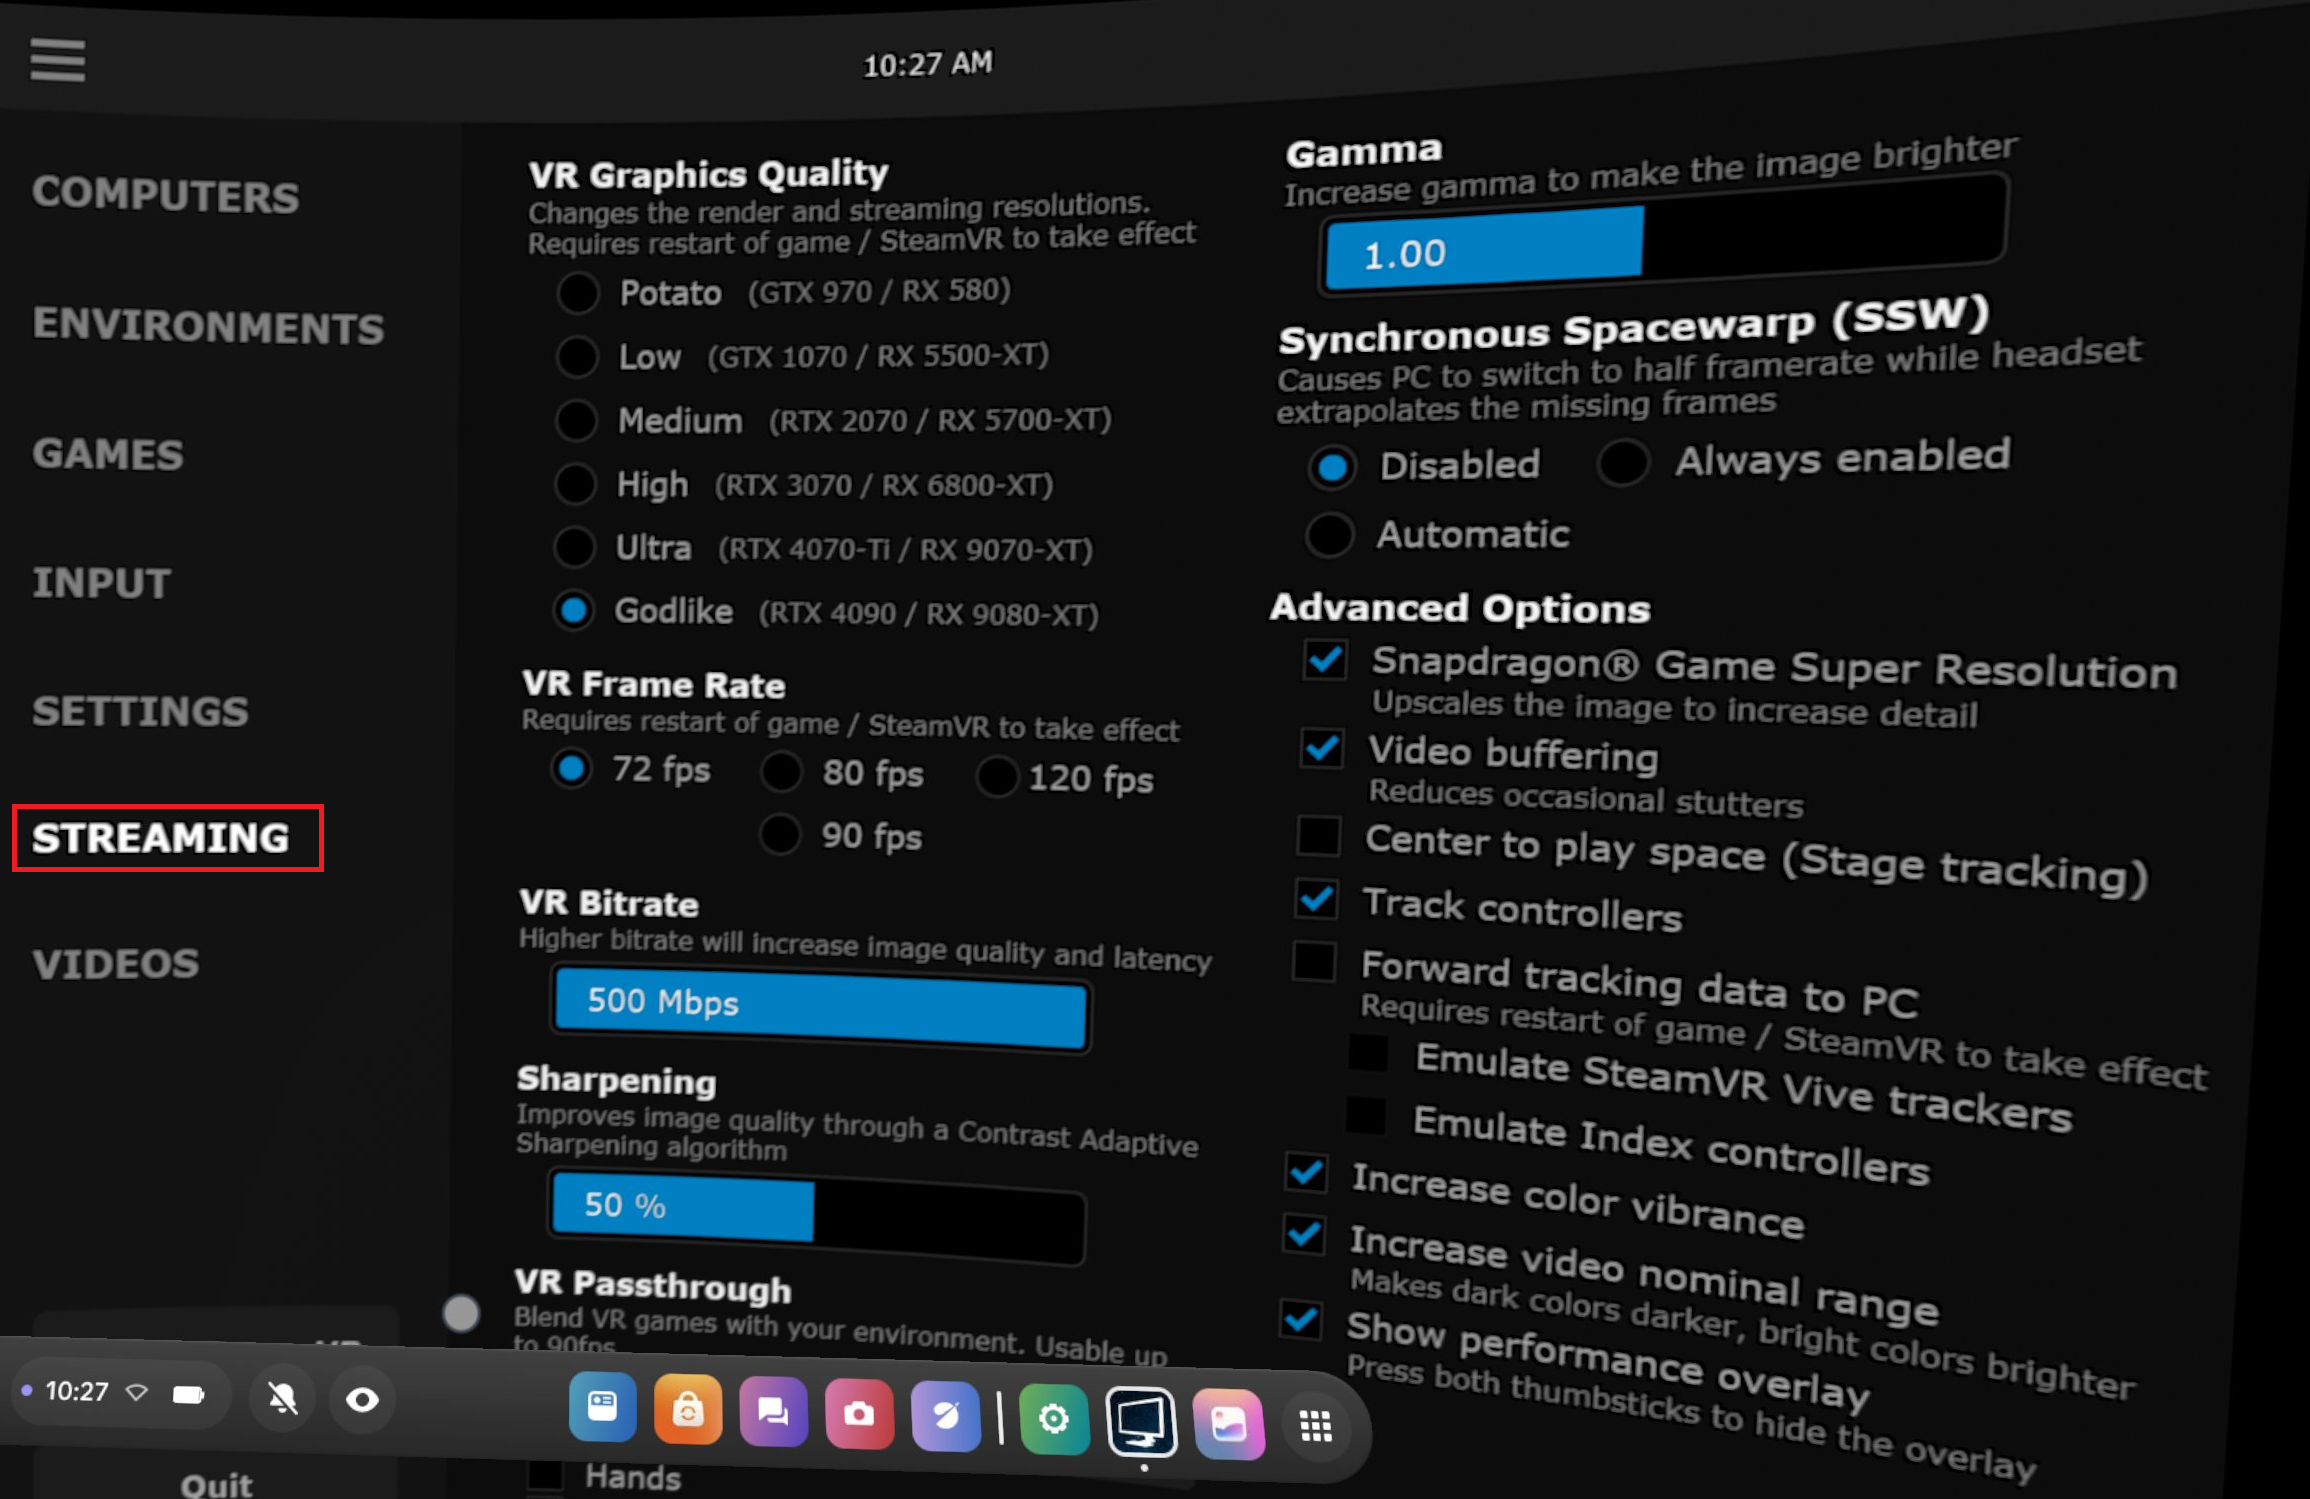Toggle Increase video nominal range checkbox

(x=1304, y=1234)
